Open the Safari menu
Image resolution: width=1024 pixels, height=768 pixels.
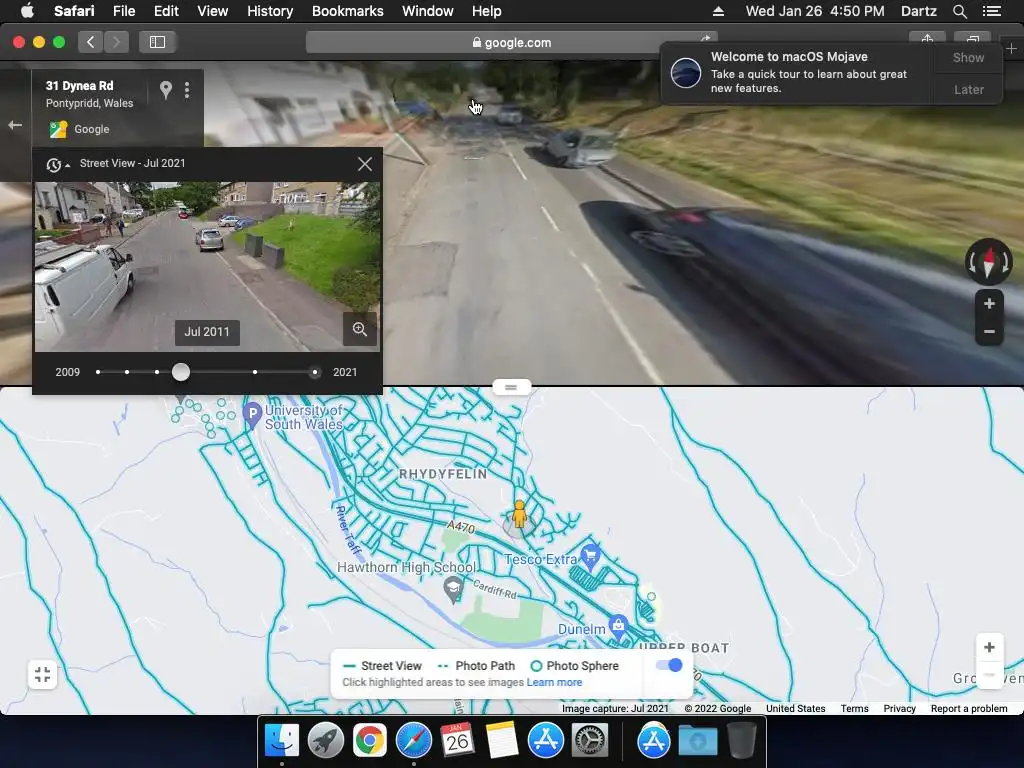pyautogui.click(x=74, y=11)
